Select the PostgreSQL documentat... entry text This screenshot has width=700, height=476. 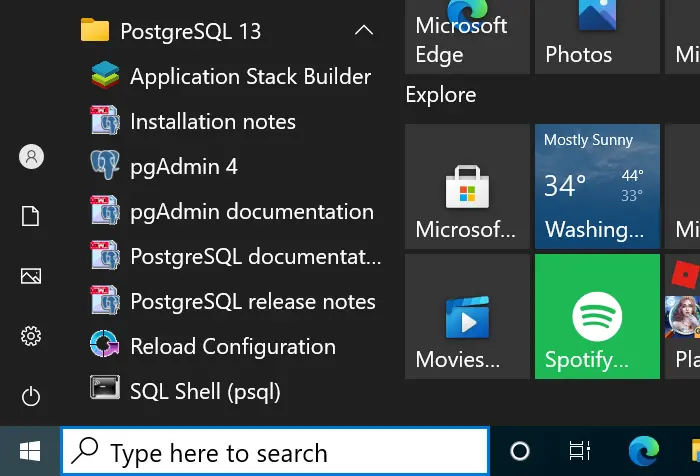point(256,257)
